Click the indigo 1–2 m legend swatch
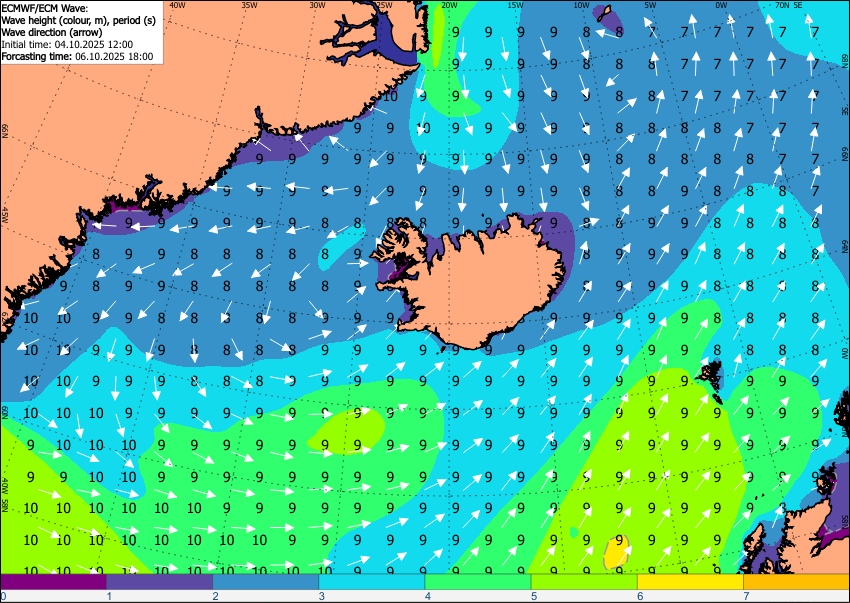Screen dimensions: 850x603 click(159, 582)
